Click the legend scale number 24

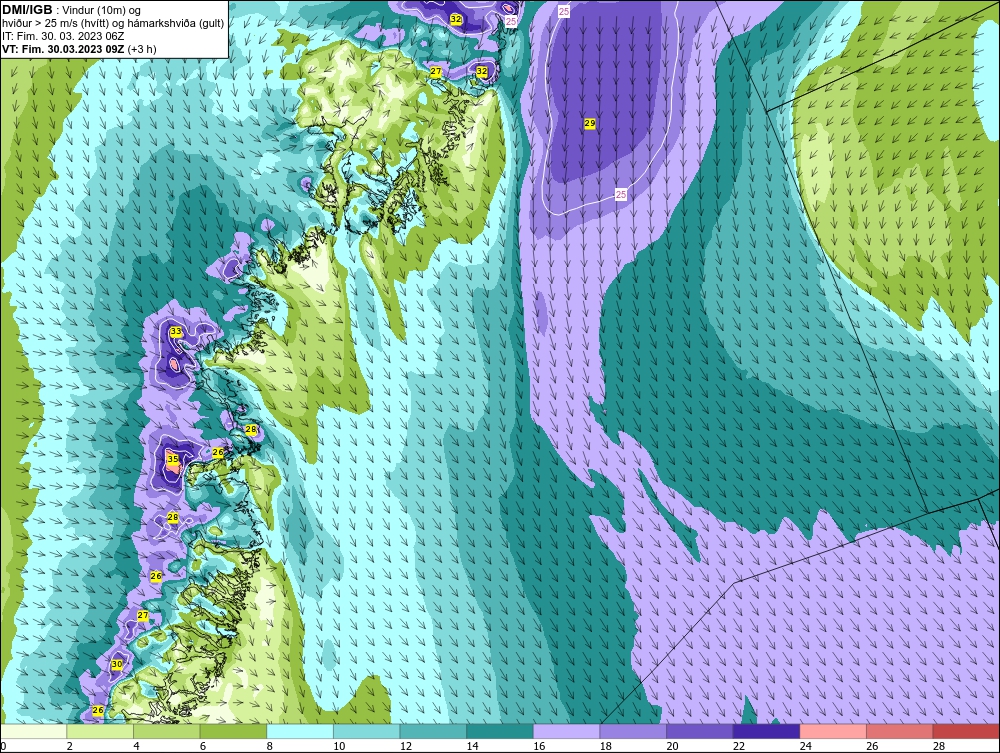point(805,746)
